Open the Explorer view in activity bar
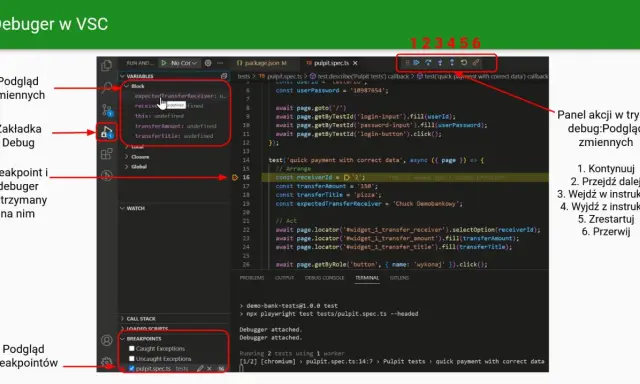Image resolution: width=640 pixels, height=384 pixels. 107,65
